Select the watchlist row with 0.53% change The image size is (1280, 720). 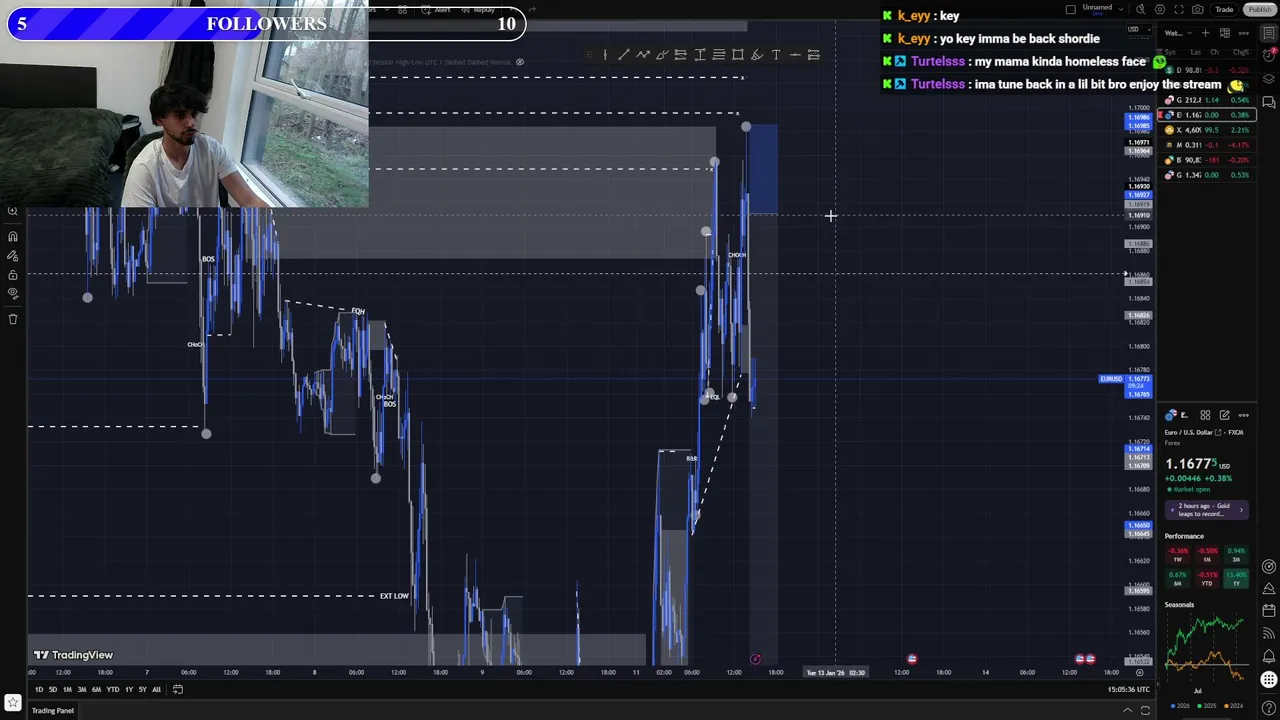click(x=1207, y=175)
